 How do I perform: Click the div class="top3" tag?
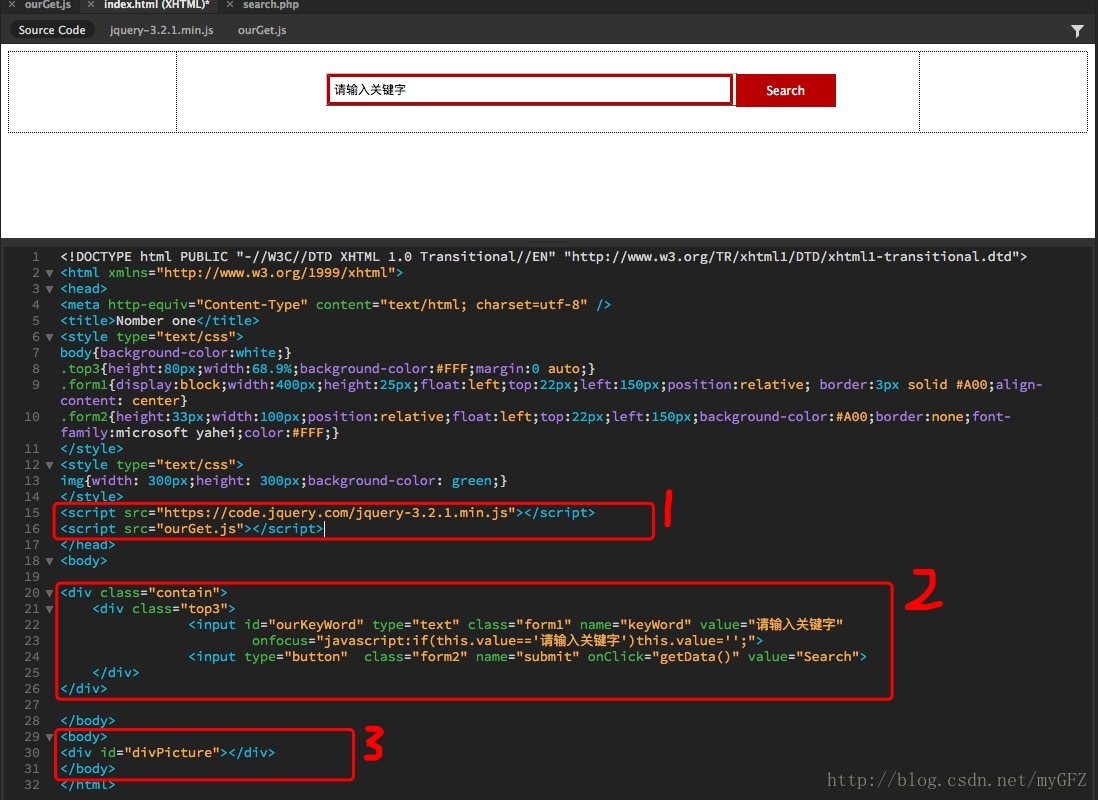point(164,609)
